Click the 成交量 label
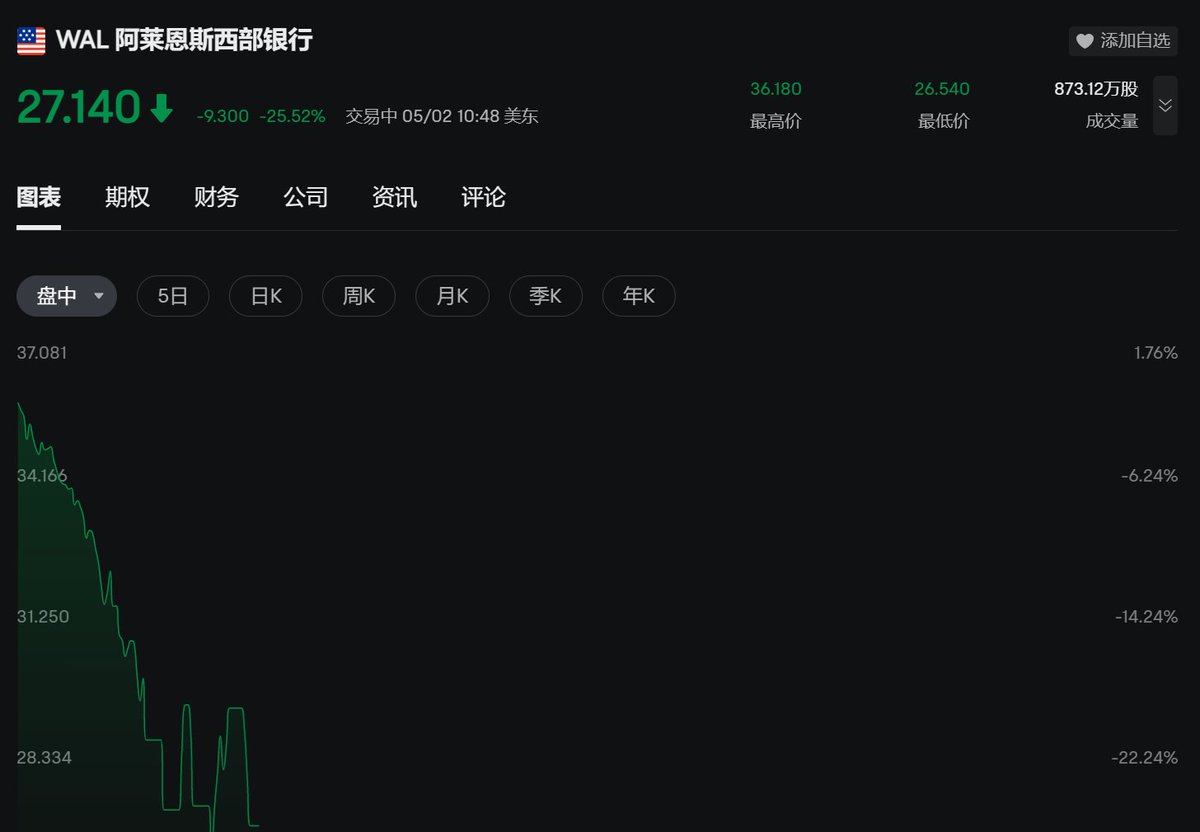The width and height of the screenshot is (1200, 832). coord(1112,122)
